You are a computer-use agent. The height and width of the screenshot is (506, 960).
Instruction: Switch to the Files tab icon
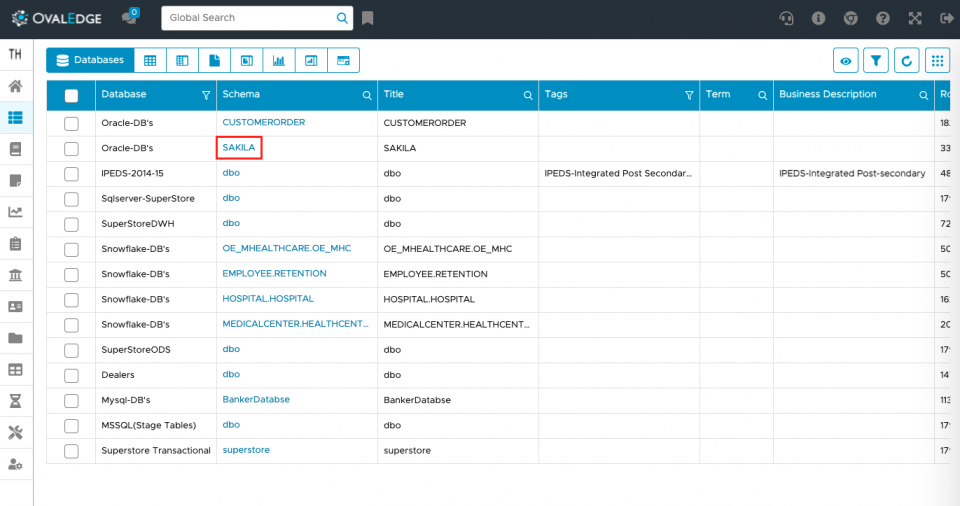214,60
